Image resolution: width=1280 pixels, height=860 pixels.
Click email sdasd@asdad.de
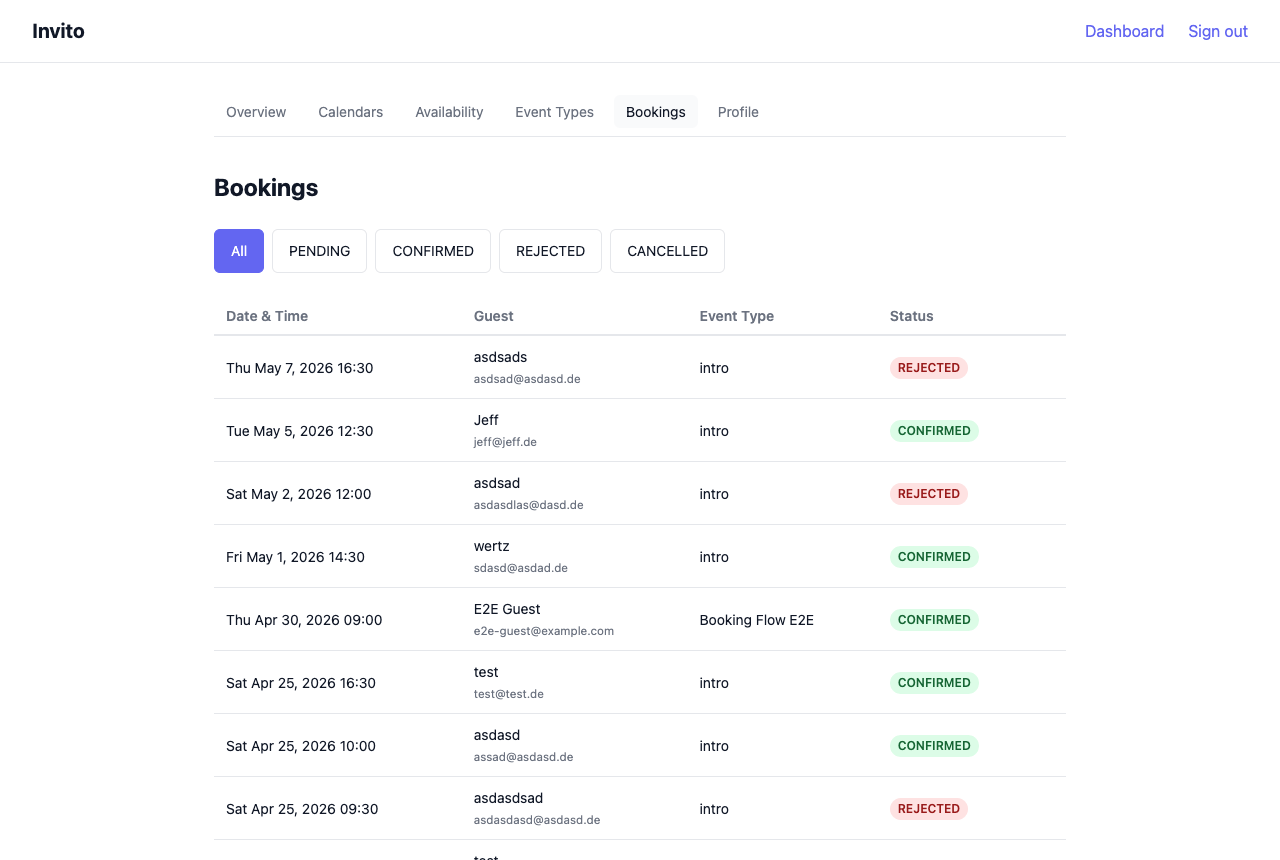(521, 568)
